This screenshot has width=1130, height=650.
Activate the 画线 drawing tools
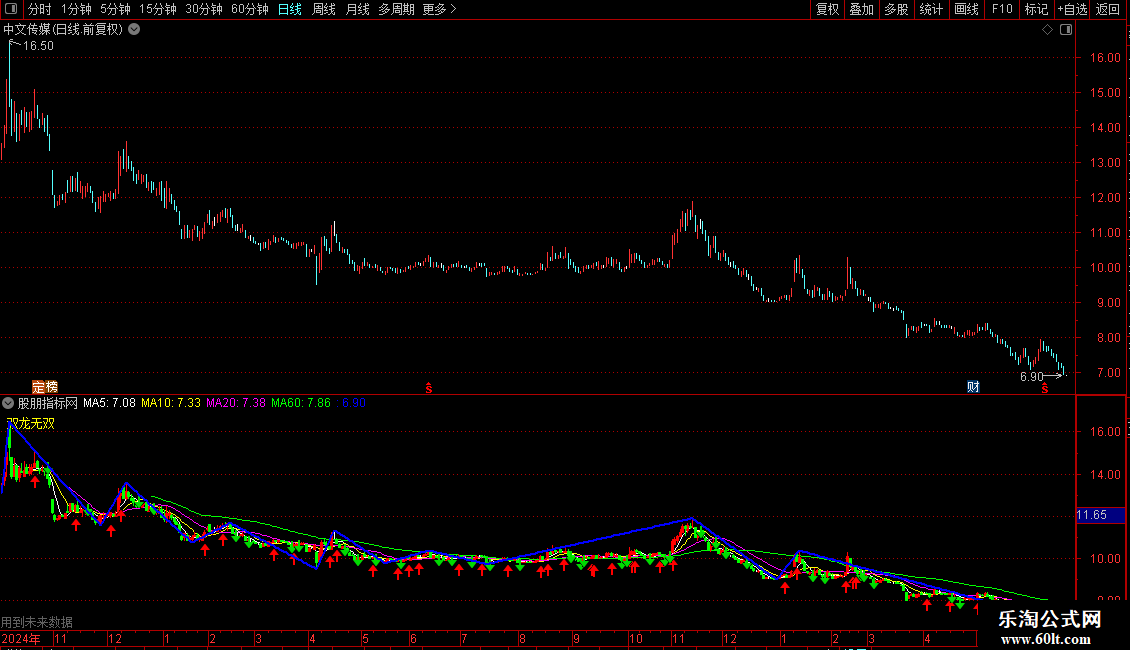point(966,9)
